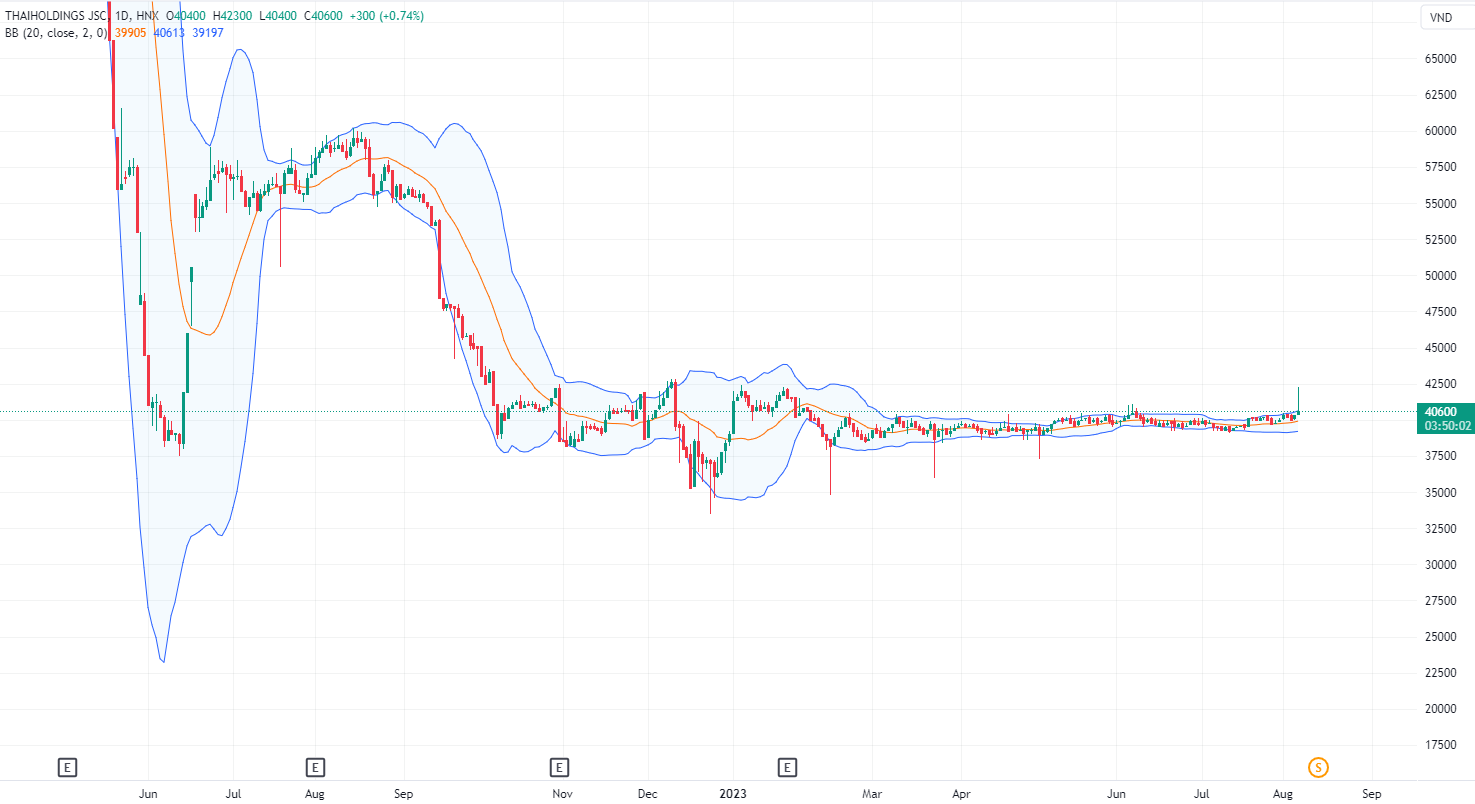Click the Mar label on time axis

(873, 793)
